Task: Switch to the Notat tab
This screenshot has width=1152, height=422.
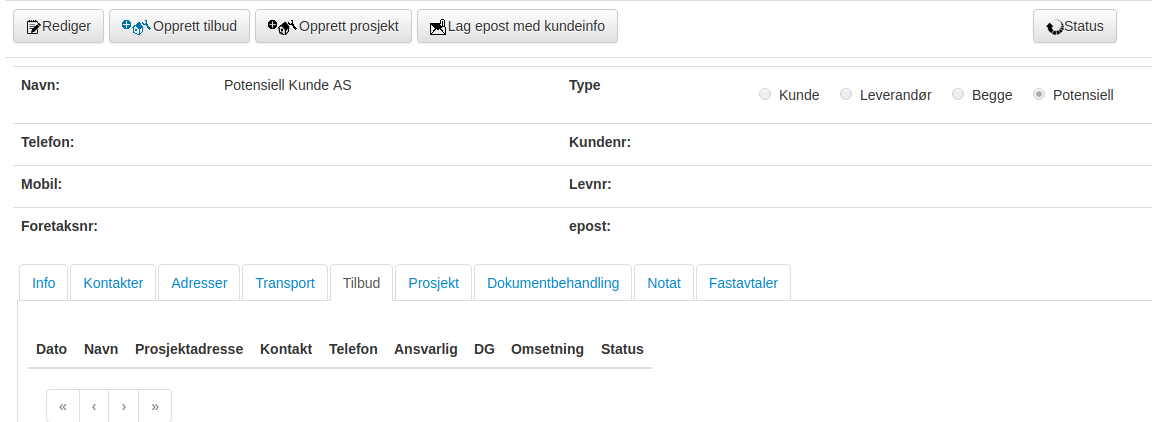Action: (664, 283)
